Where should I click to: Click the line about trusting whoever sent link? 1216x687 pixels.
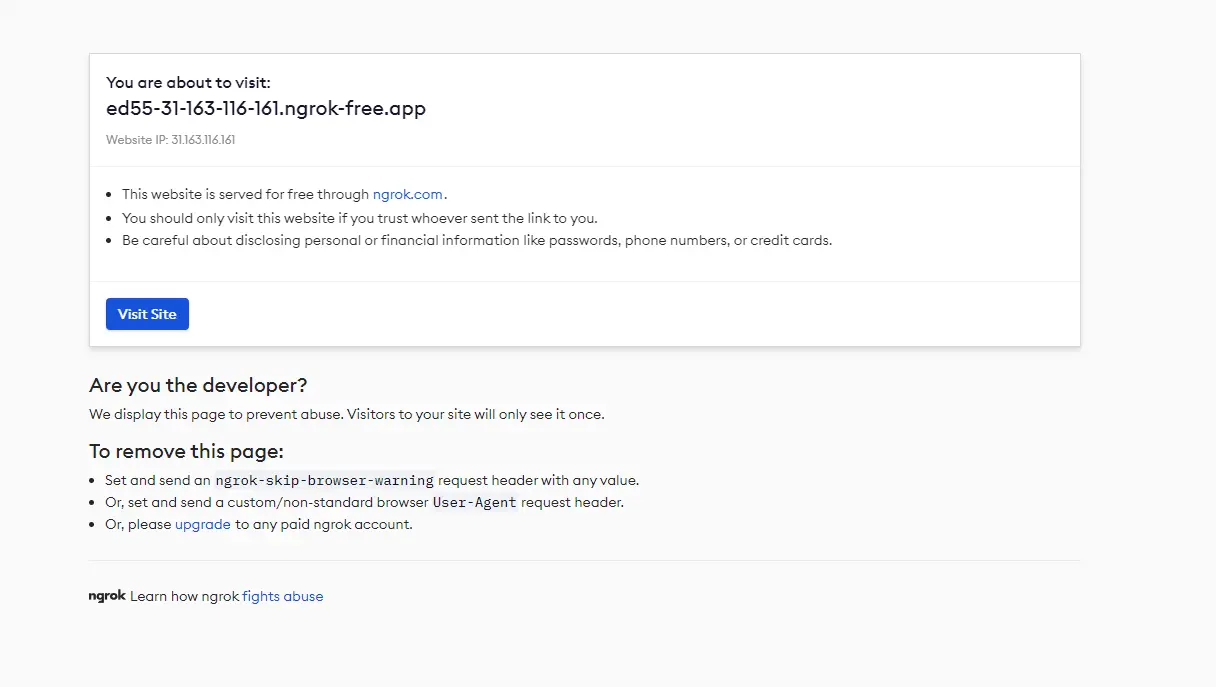pyautogui.click(x=360, y=218)
